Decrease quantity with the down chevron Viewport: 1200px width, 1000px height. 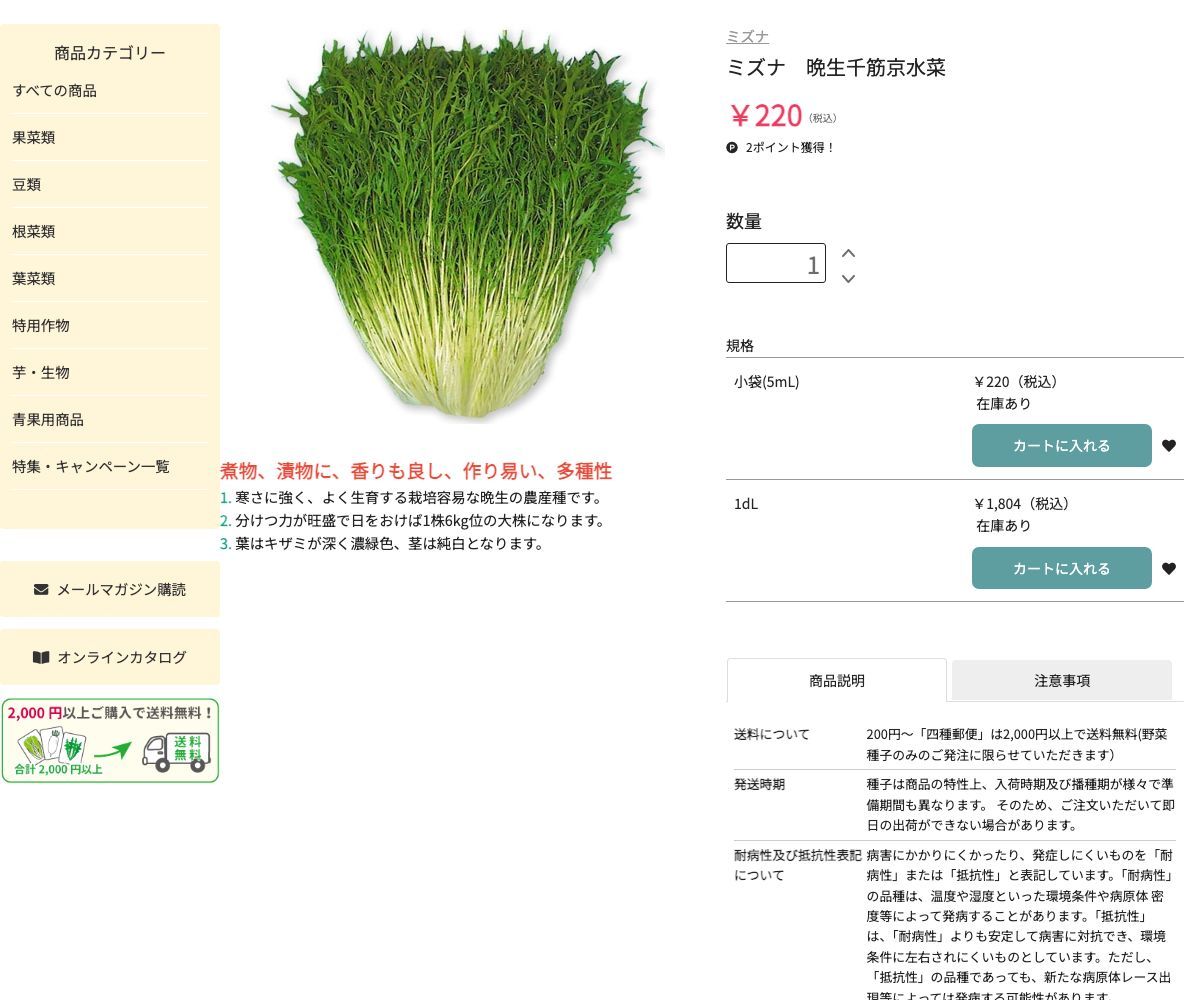(x=847, y=279)
